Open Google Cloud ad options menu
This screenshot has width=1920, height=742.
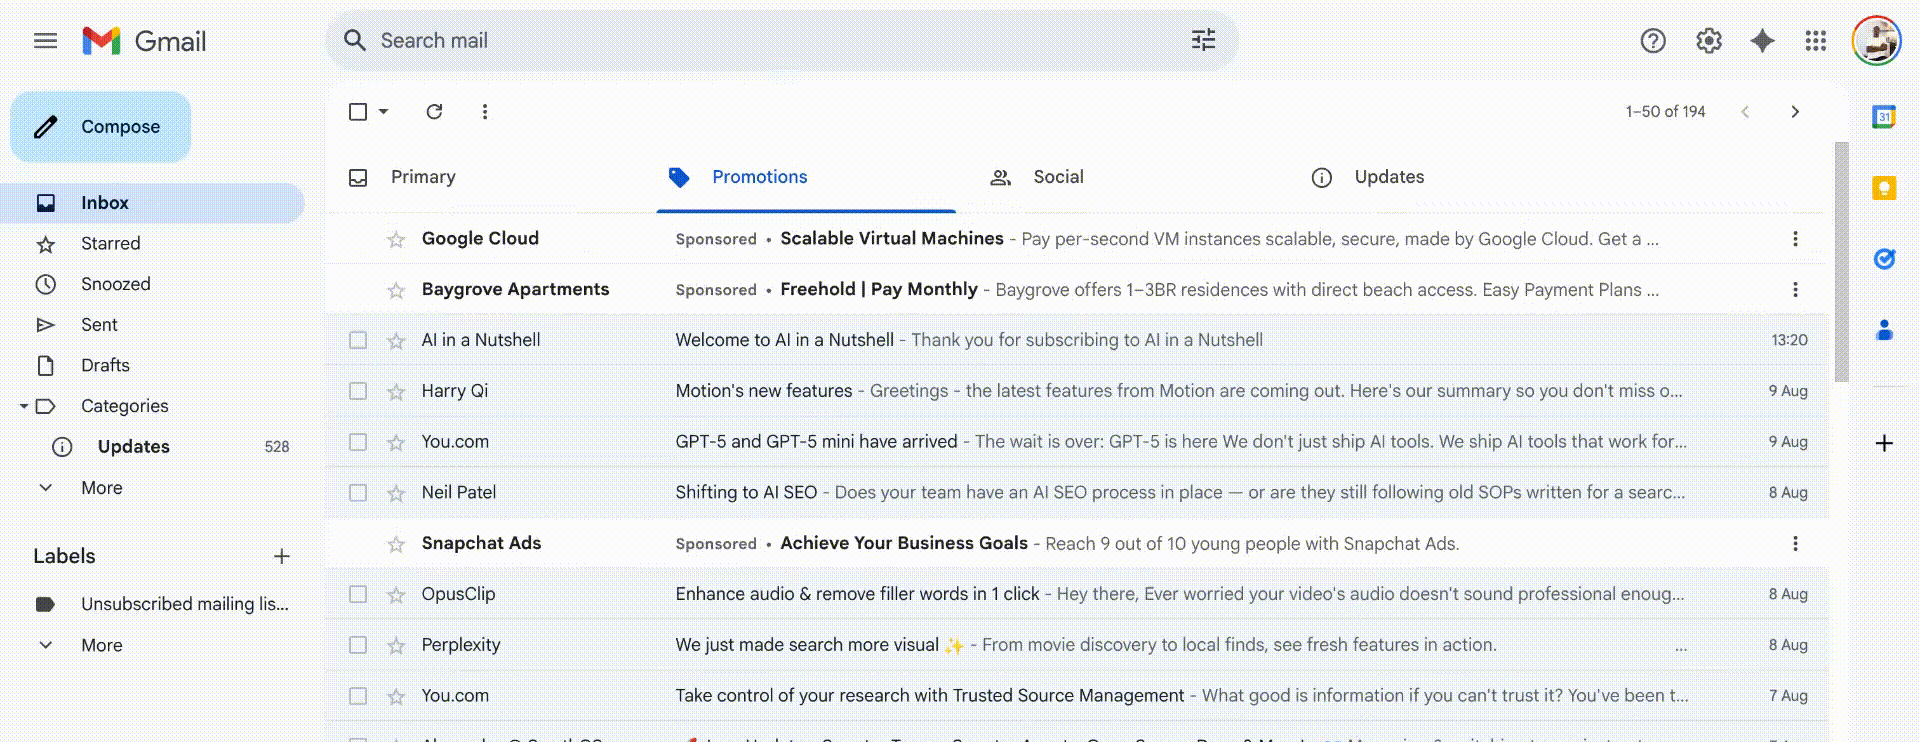click(1795, 239)
